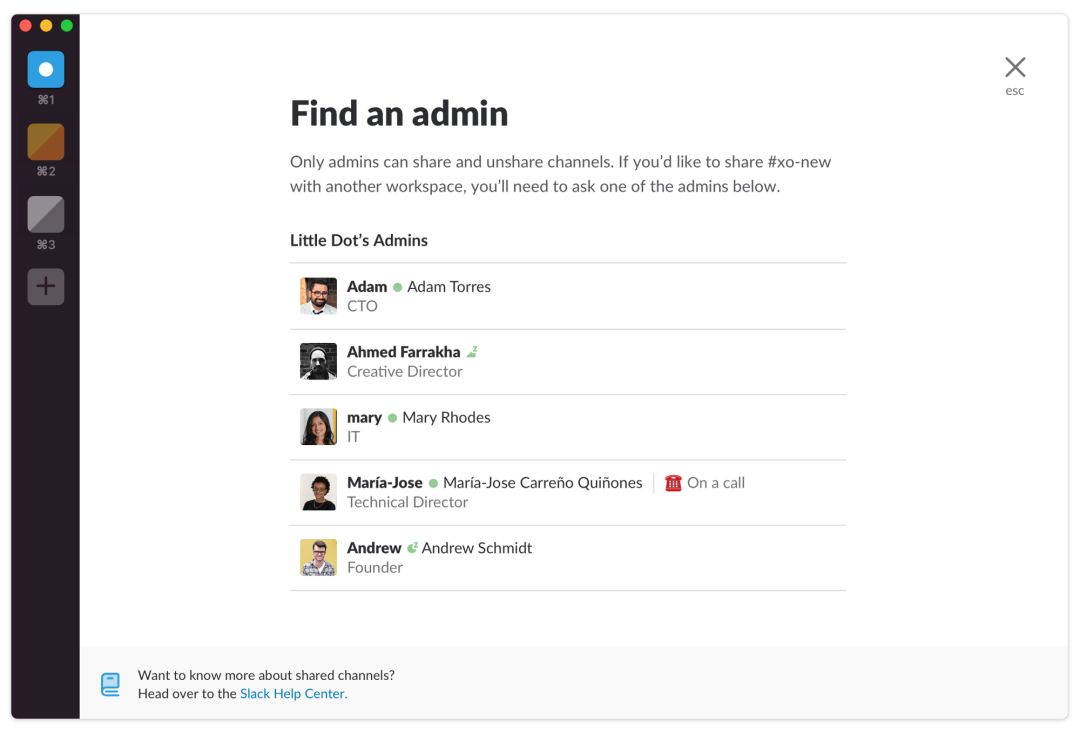Image resolution: width=1080 pixels, height=735 pixels.
Task: Open the Slack Help Center link
Action: click(293, 694)
